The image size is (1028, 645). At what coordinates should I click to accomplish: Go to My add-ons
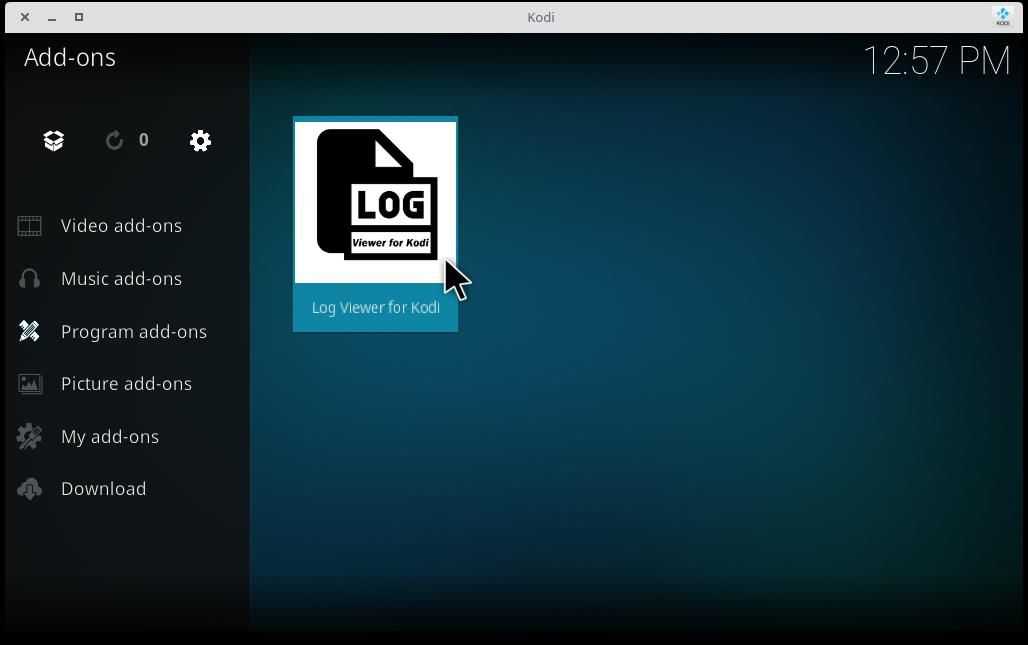110,436
